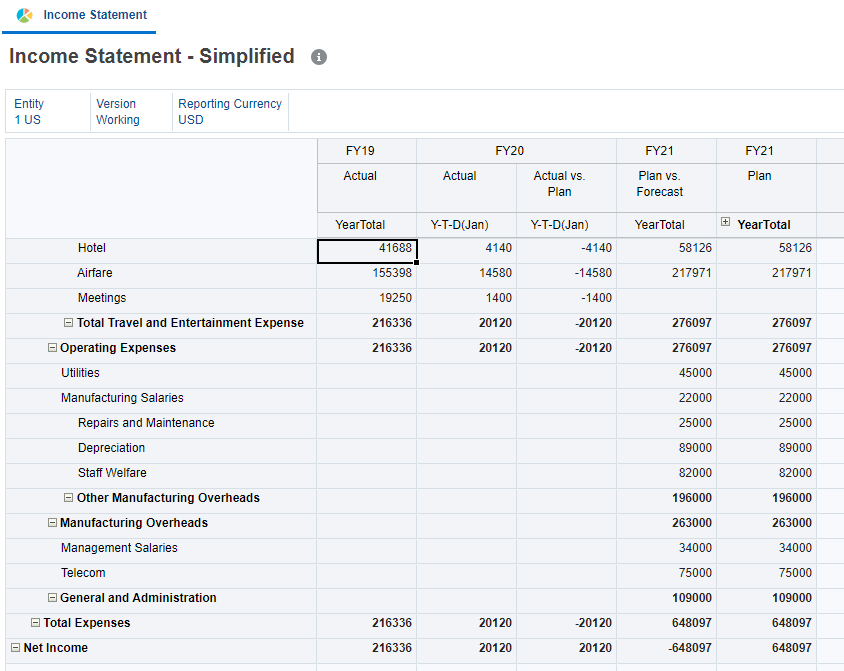Open the Entity 1 US selector
This screenshot has height=671, width=844.
pyautogui.click(x=29, y=111)
